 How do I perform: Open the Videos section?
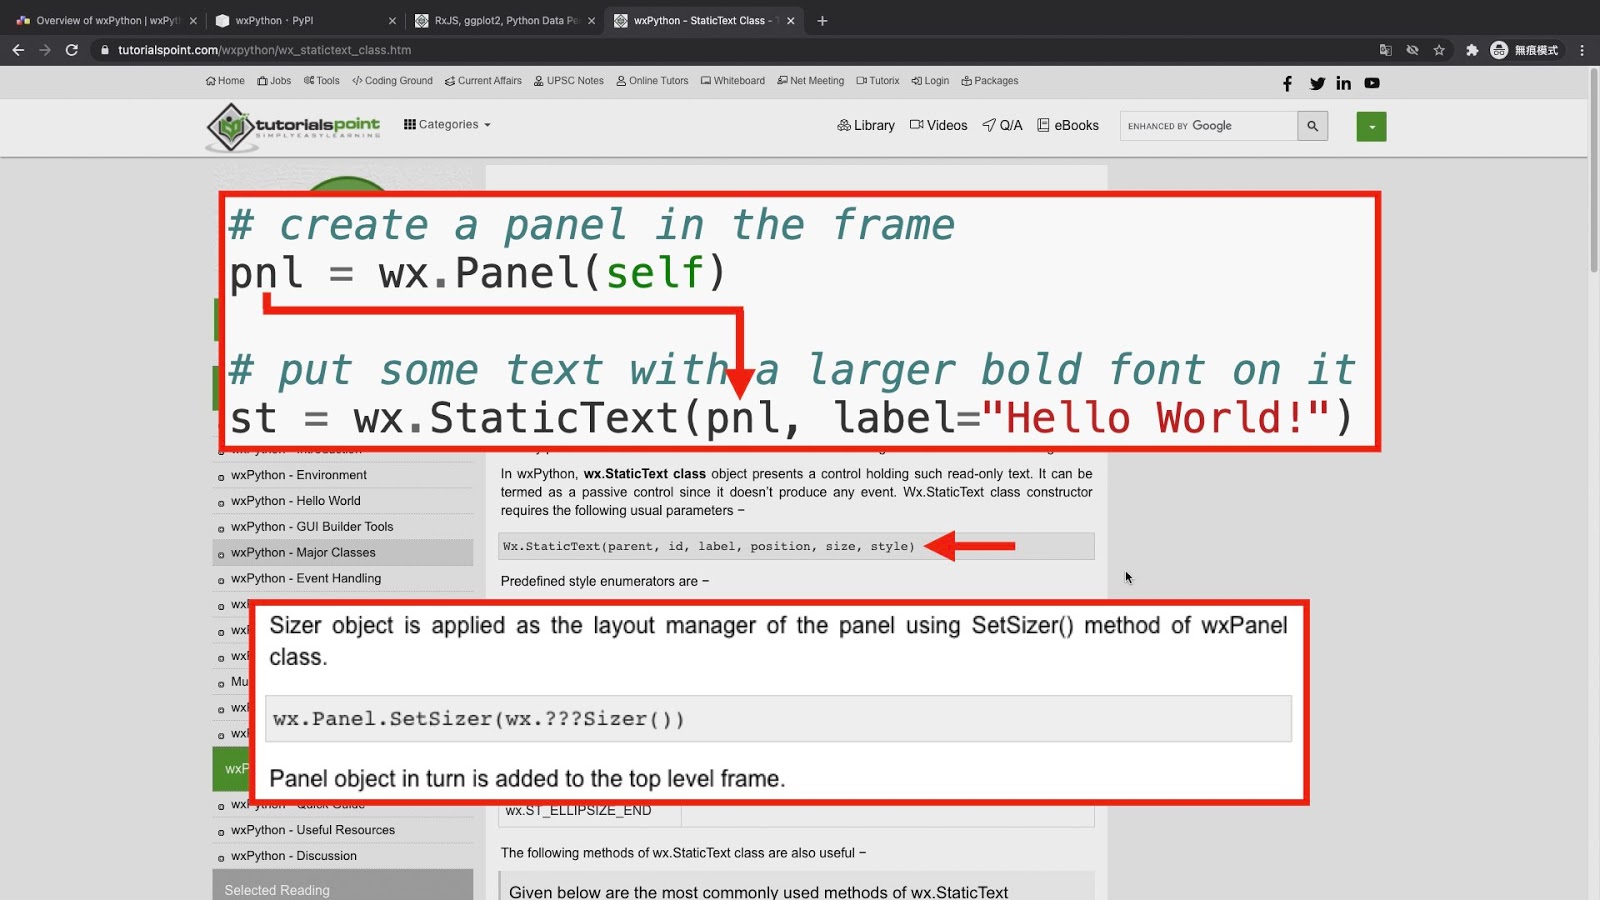click(x=939, y=126)
